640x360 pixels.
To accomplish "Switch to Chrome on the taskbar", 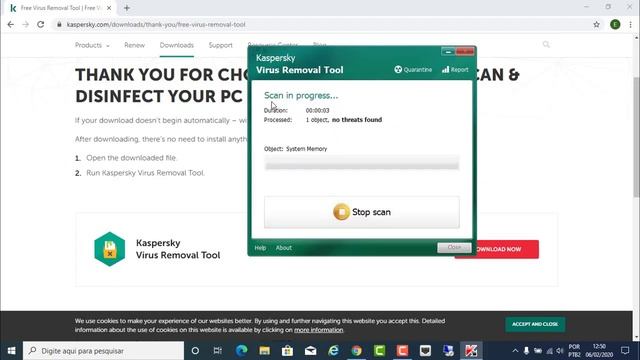I will click(x=356, y=351).
